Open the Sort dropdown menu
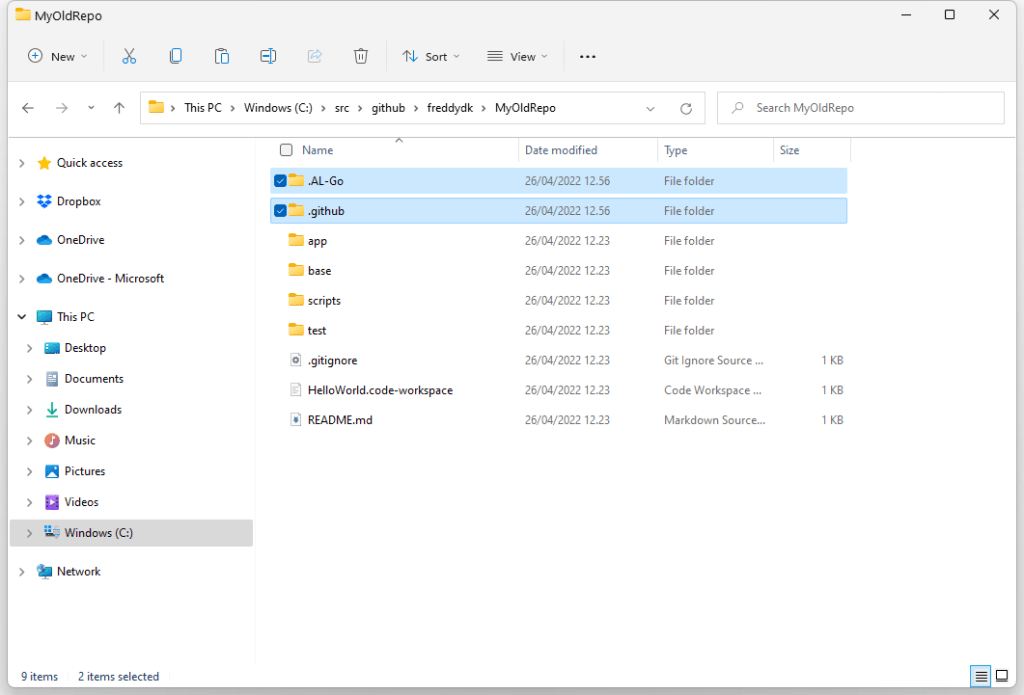The width and height of the screenshot is (1024, 695). (x=431, y=57)
